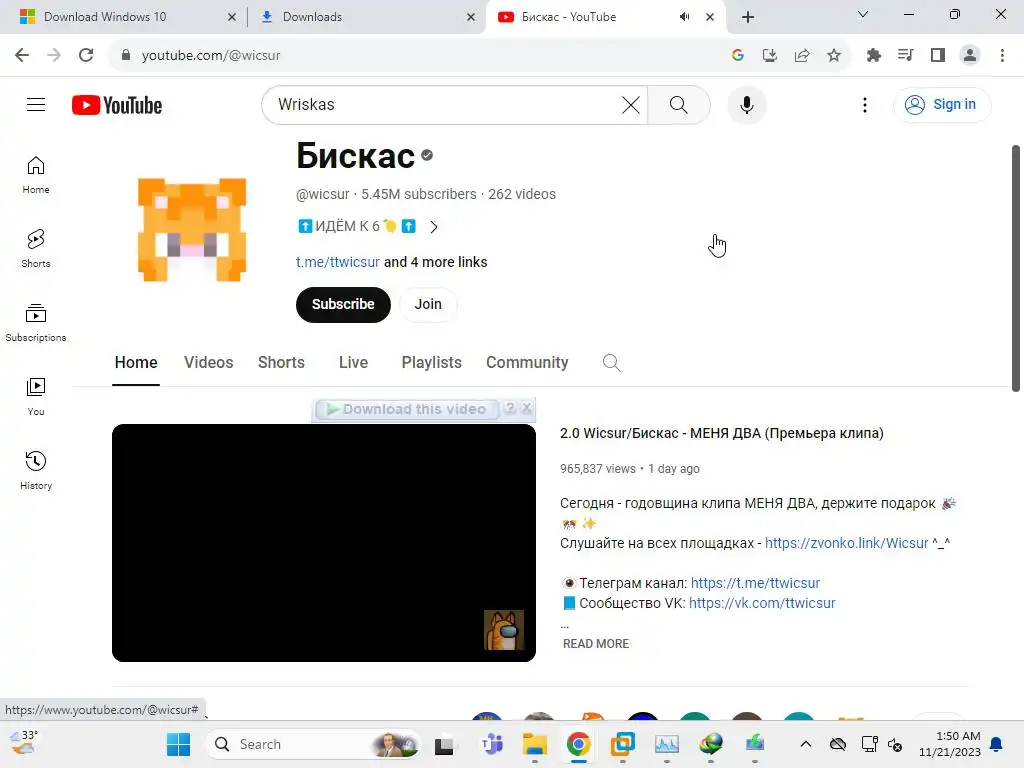Search within the channel using magnifier icon
The image size is (1024, 768).
point(611,362)
